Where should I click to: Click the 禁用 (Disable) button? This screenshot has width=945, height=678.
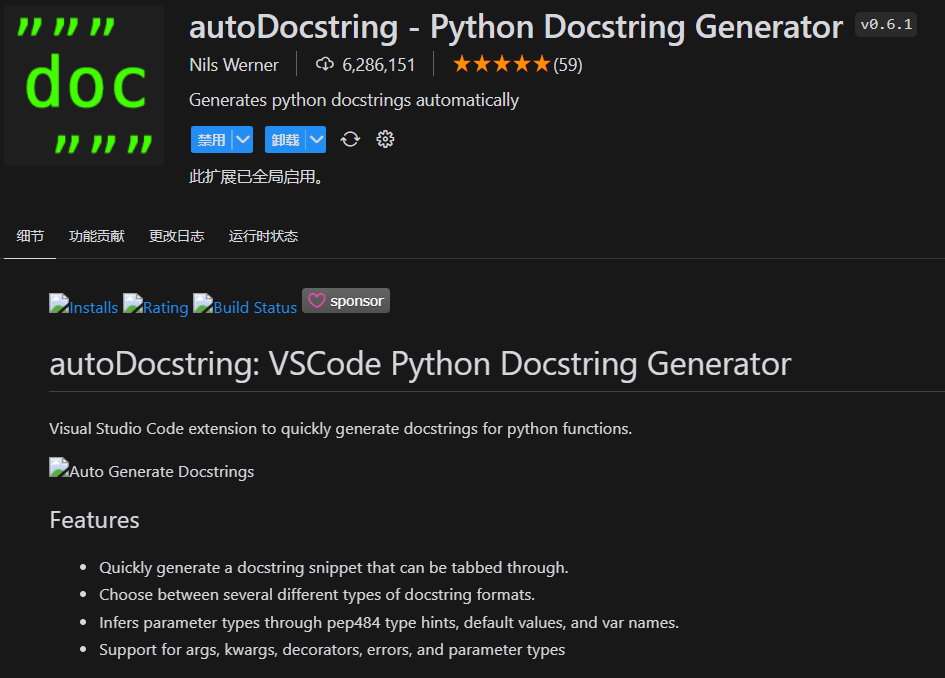212,140
